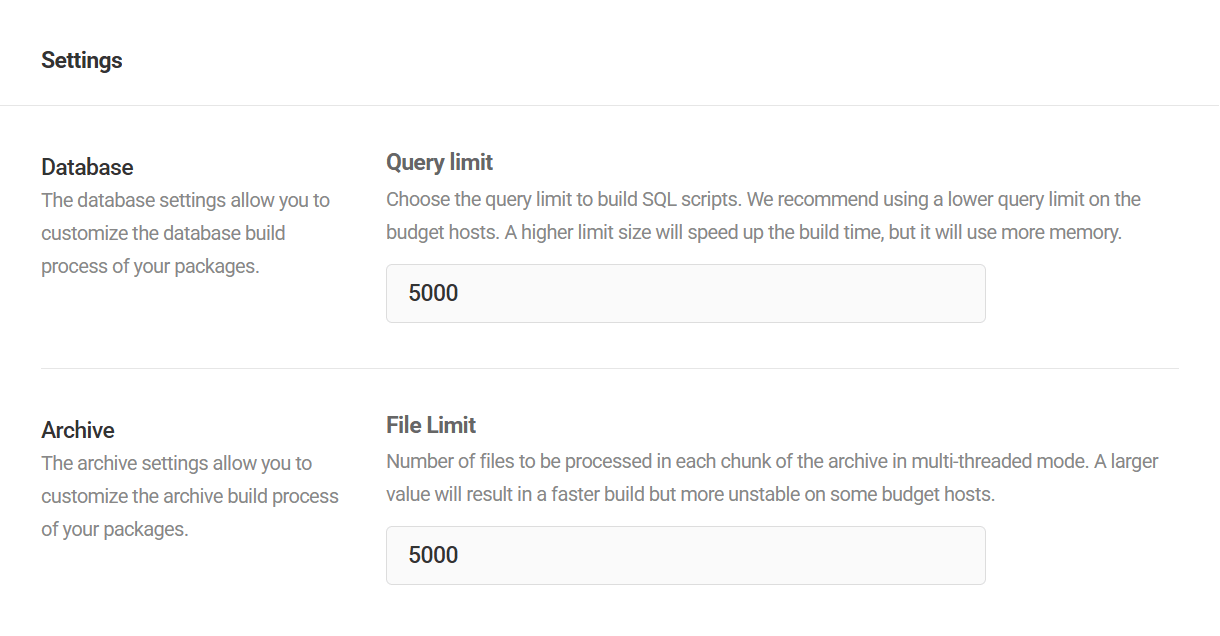Click the File Limit field label
Screen dimensions: 1220x636
[431, 425]
